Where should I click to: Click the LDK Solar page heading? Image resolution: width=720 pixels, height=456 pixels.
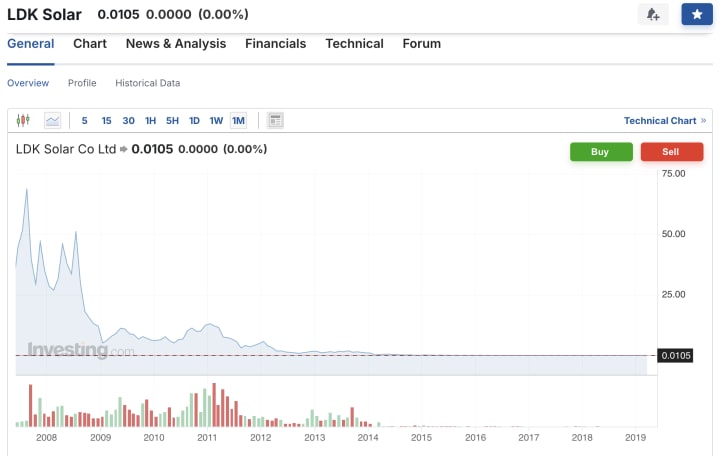44,15
